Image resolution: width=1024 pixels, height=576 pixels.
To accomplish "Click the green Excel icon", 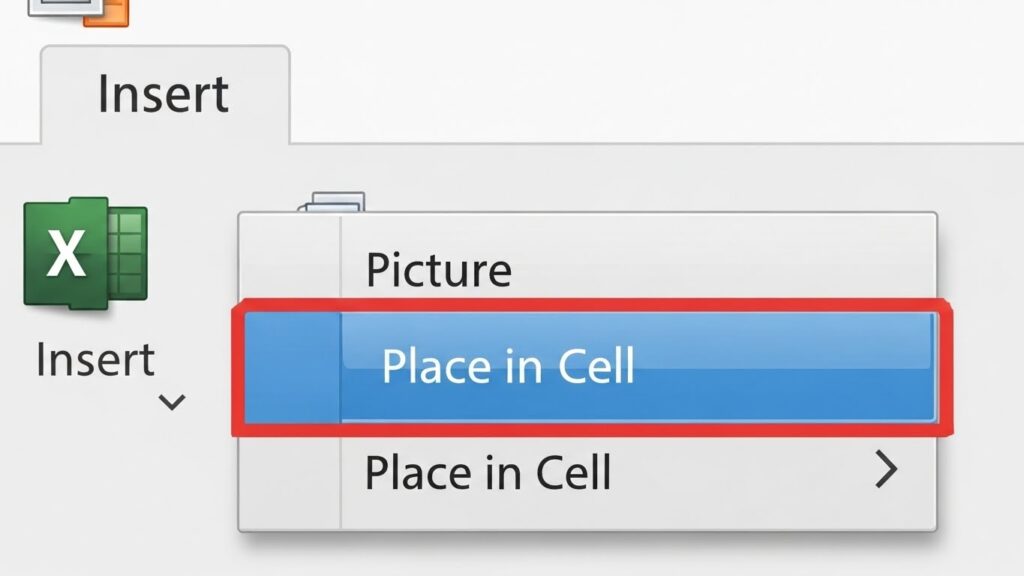I will [85, 254].
